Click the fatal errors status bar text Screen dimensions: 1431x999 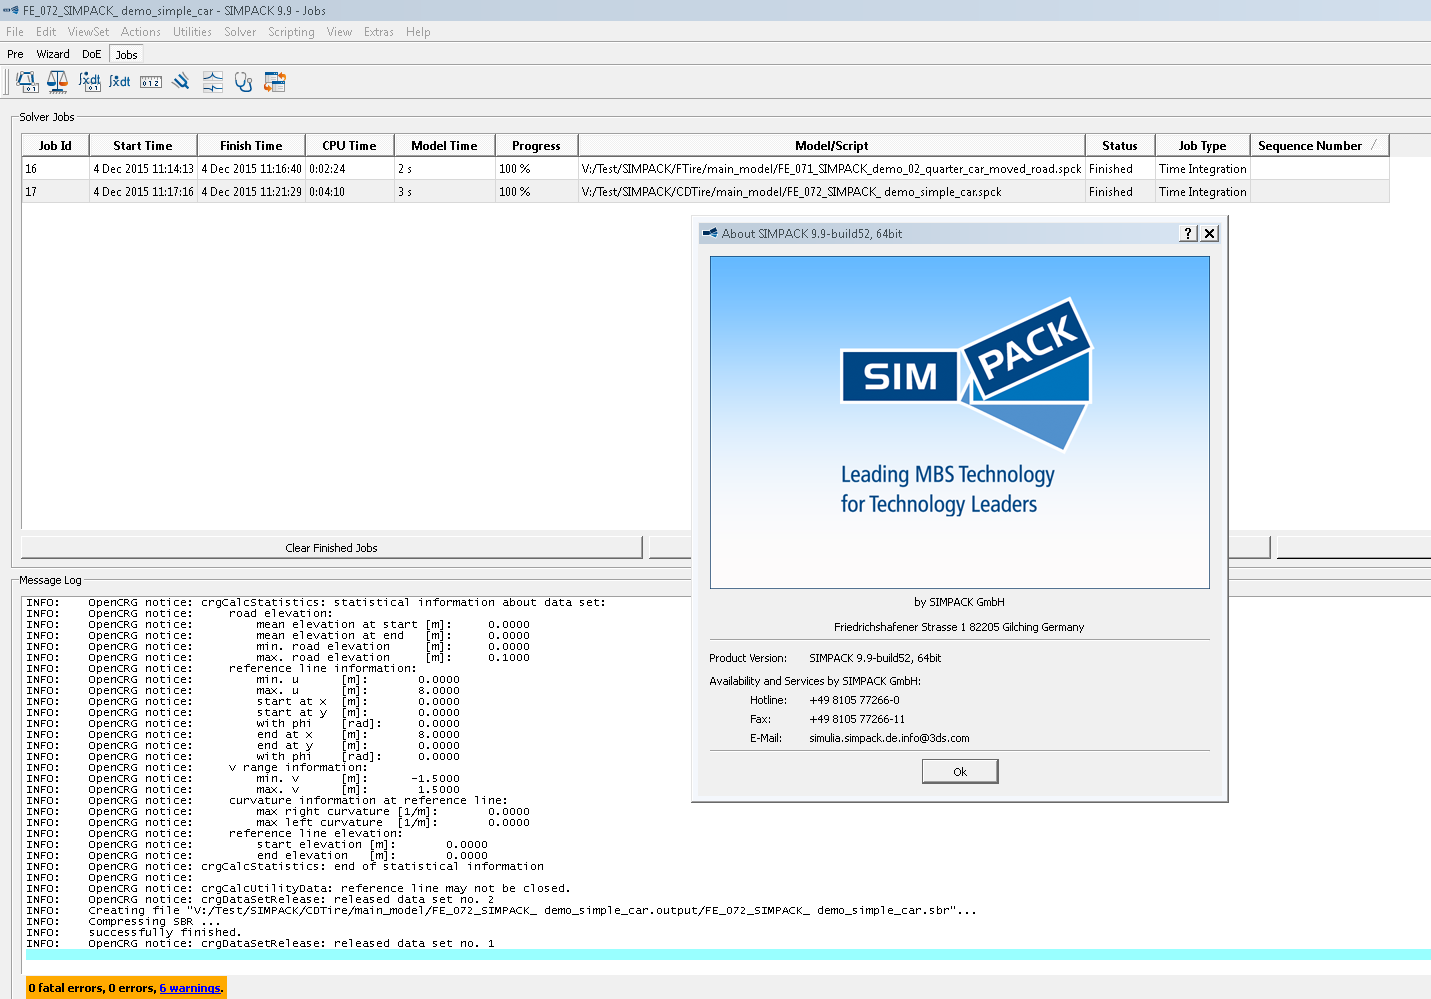click(125, 988)
